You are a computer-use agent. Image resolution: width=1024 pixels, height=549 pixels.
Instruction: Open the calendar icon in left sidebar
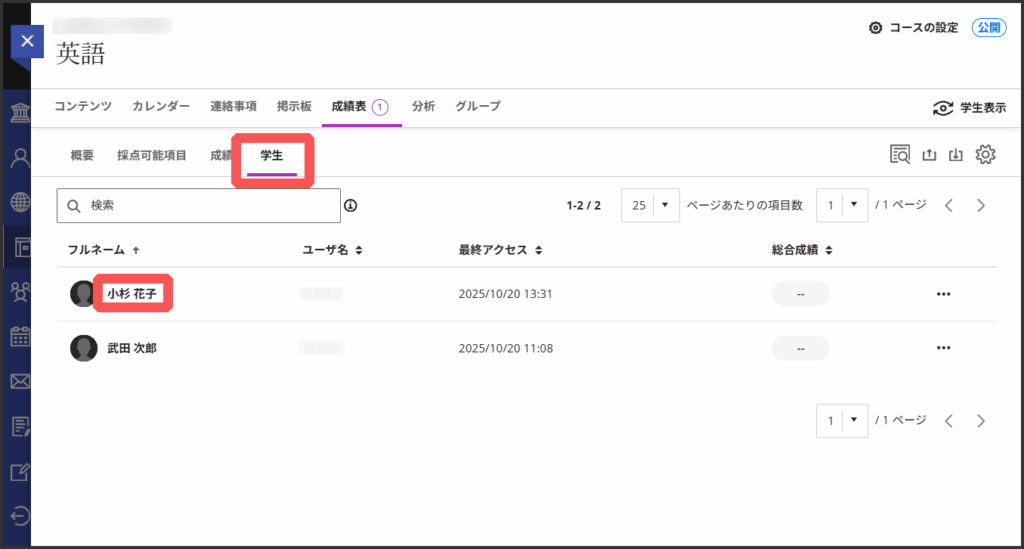coord(19,336)
